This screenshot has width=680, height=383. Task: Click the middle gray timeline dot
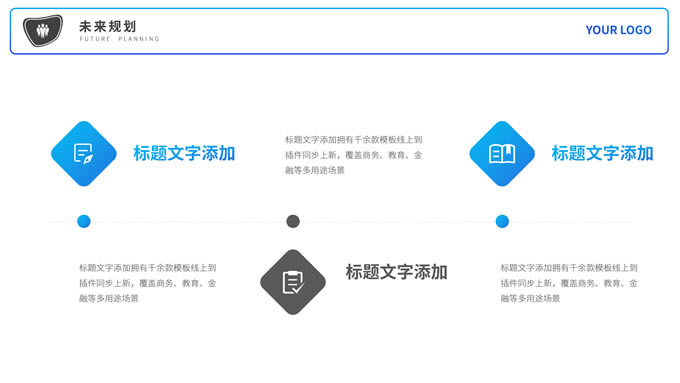coord(293,221)
